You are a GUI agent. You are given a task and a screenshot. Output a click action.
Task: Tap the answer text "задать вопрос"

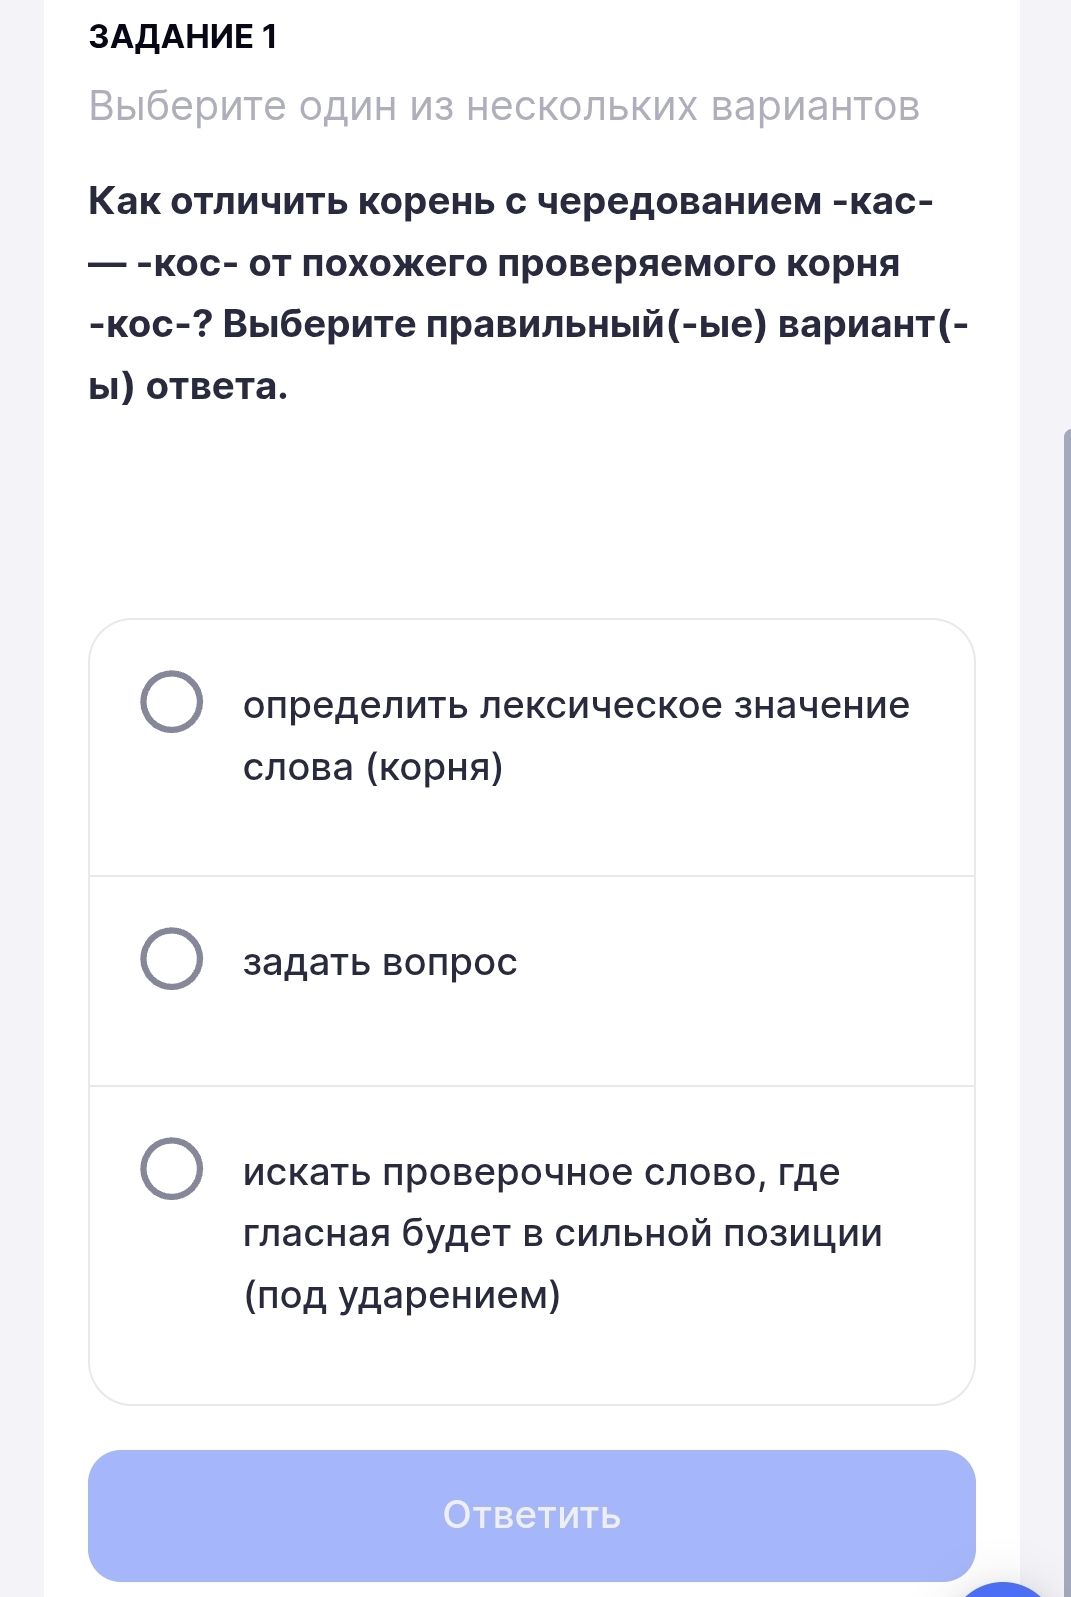click(x=380, y=962)
